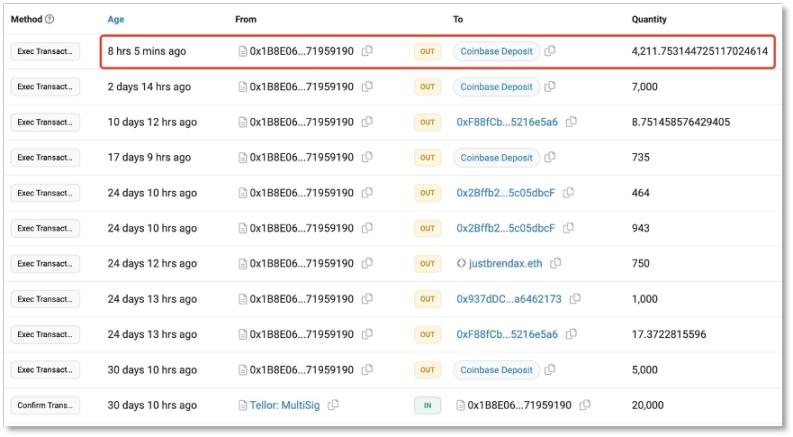Viewport: 793px width, 437px height.
Task: Open 0x2Bffb2...5c05dbcF link in the 943 row
Action: tap(506, 228)
